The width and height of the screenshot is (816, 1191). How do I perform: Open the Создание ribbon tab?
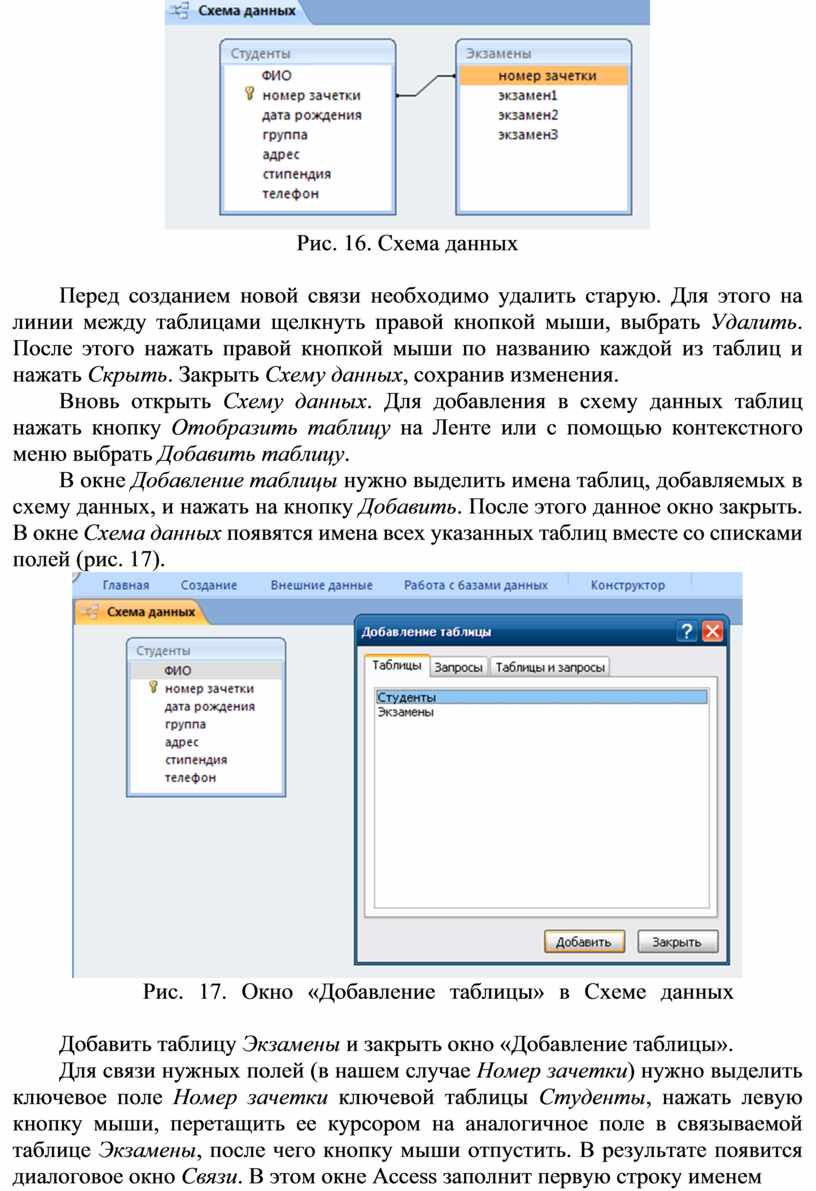click(x=209, y=585)
